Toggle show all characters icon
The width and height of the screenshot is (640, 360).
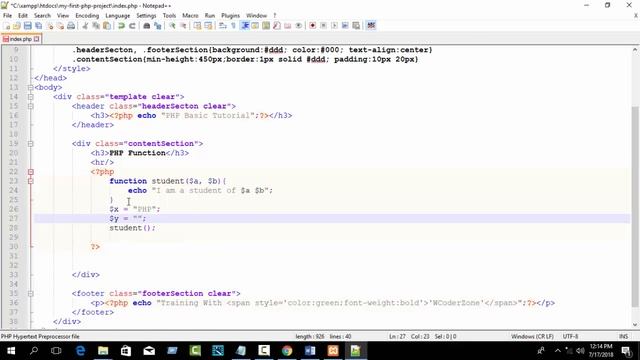click(x=233, y=26)
